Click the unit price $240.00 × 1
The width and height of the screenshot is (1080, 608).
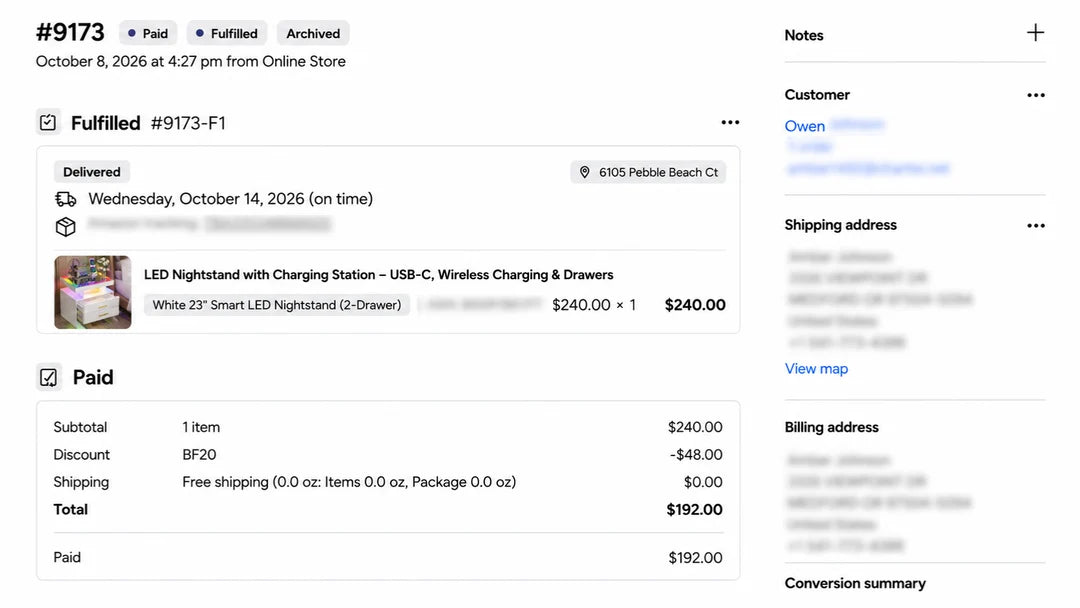click(594, 305)
